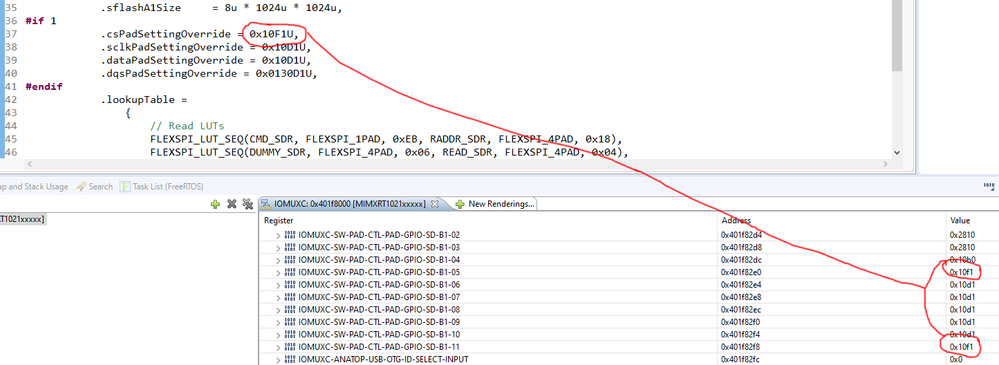Viewport: 999px width, 365px height.
Task: Expand IOMUXC-SW-PAD-CTL-PAD-GPIO-SD-B1-08 register
Action: (278, 310)
